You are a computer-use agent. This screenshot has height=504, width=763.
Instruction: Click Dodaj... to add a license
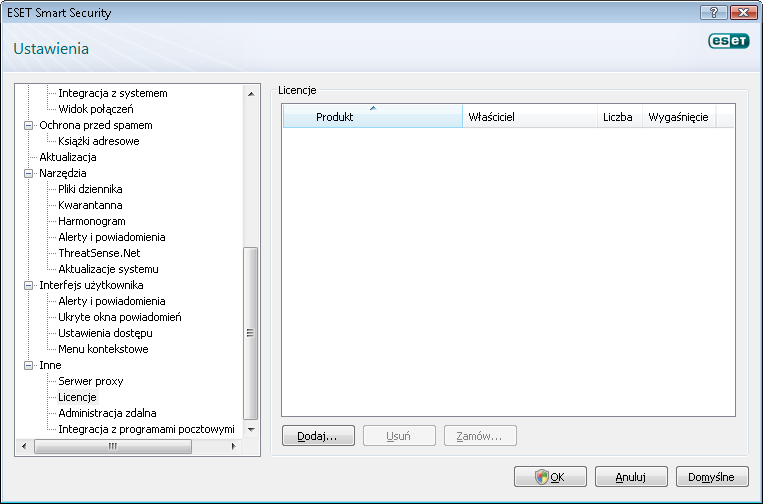[318, 436]
